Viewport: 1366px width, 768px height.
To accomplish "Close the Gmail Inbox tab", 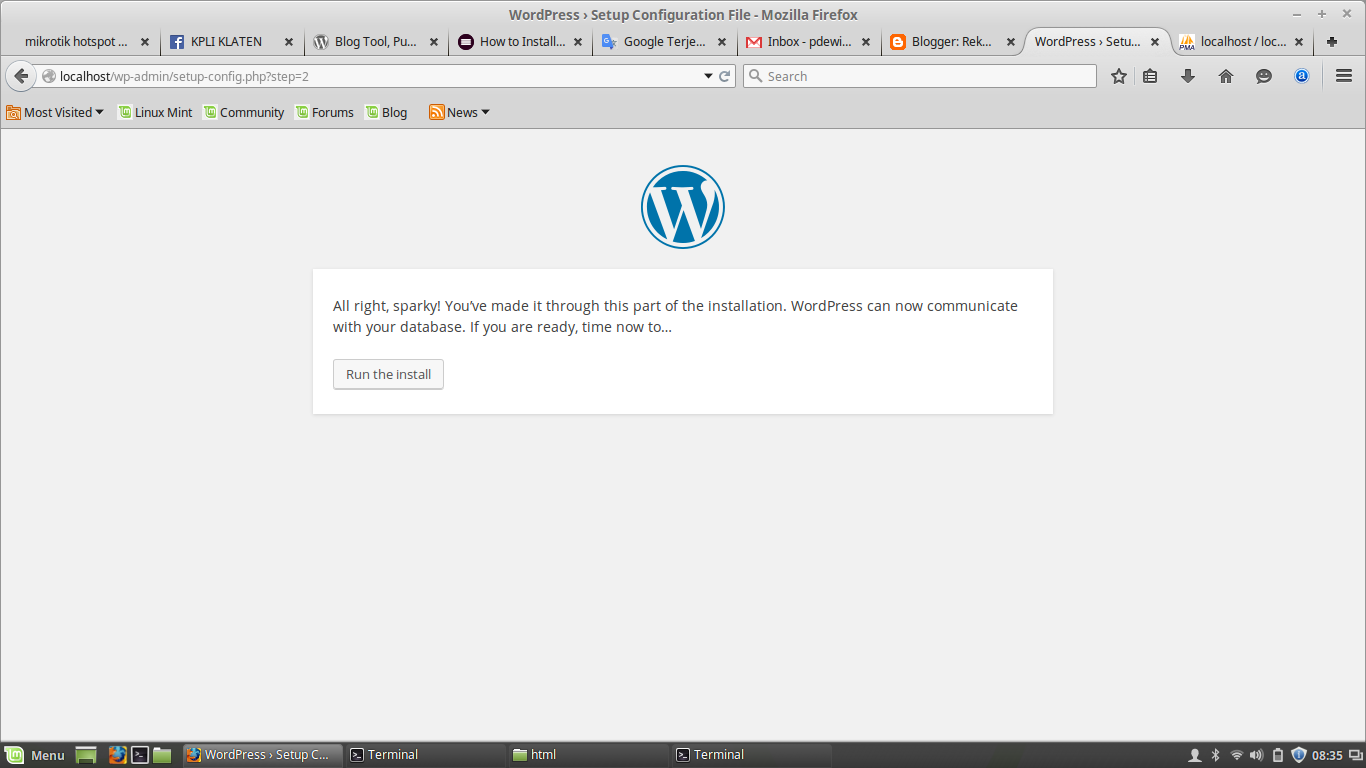I will point(866,42).
